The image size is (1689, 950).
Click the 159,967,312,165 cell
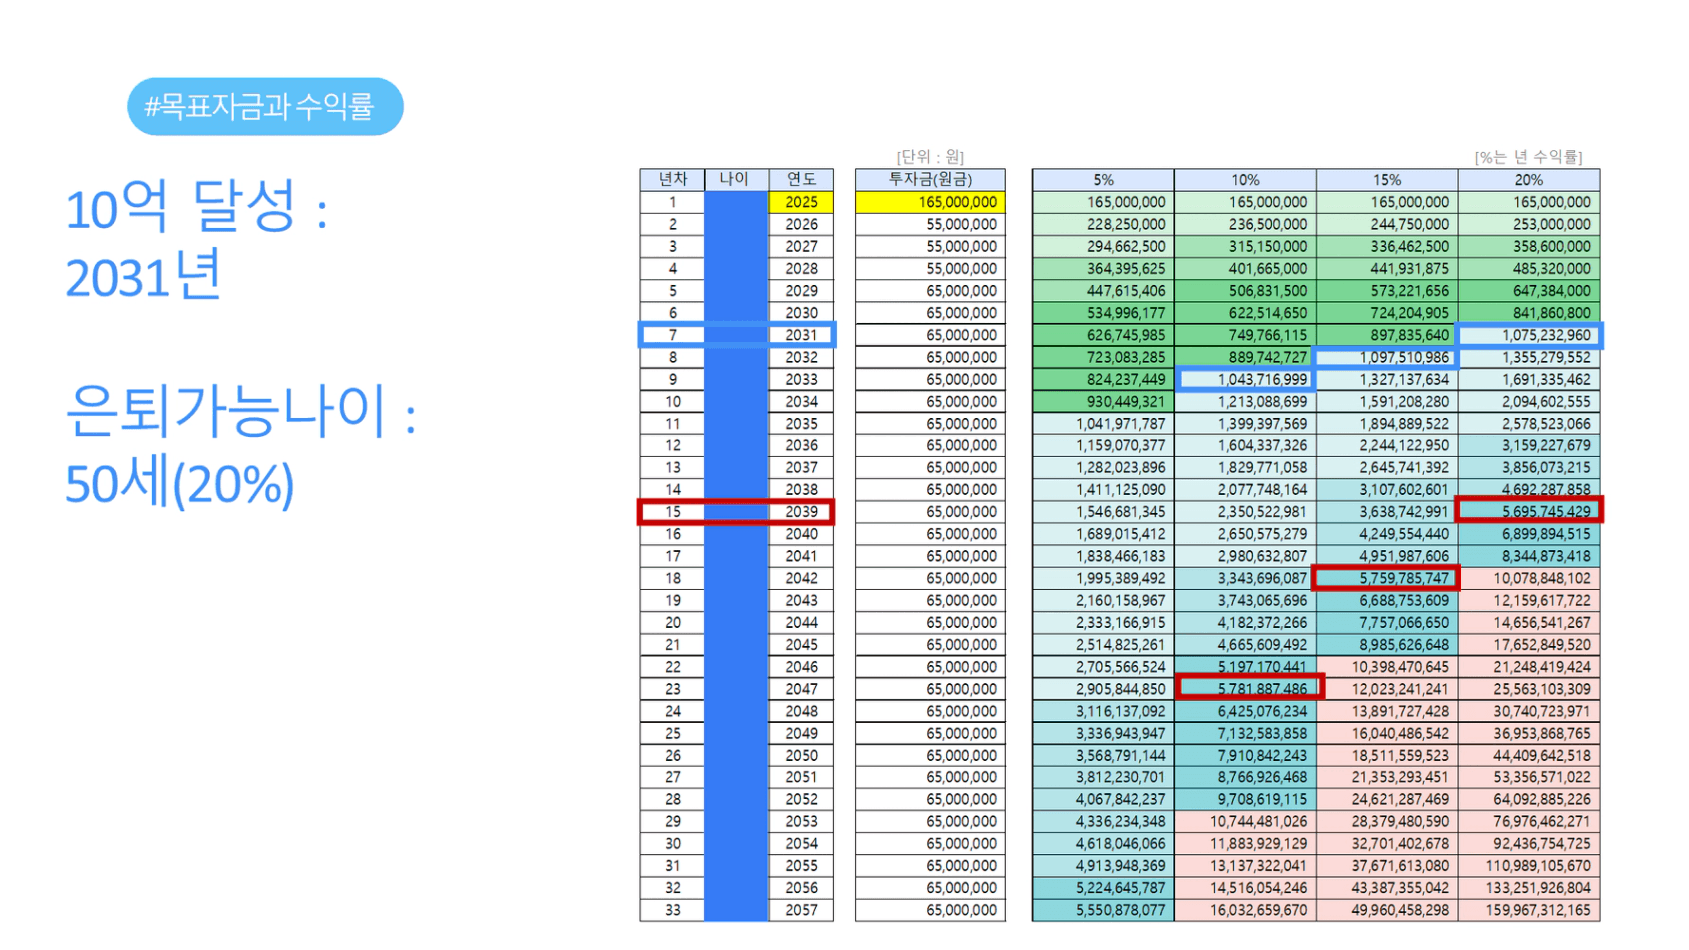pos(1529,910)
